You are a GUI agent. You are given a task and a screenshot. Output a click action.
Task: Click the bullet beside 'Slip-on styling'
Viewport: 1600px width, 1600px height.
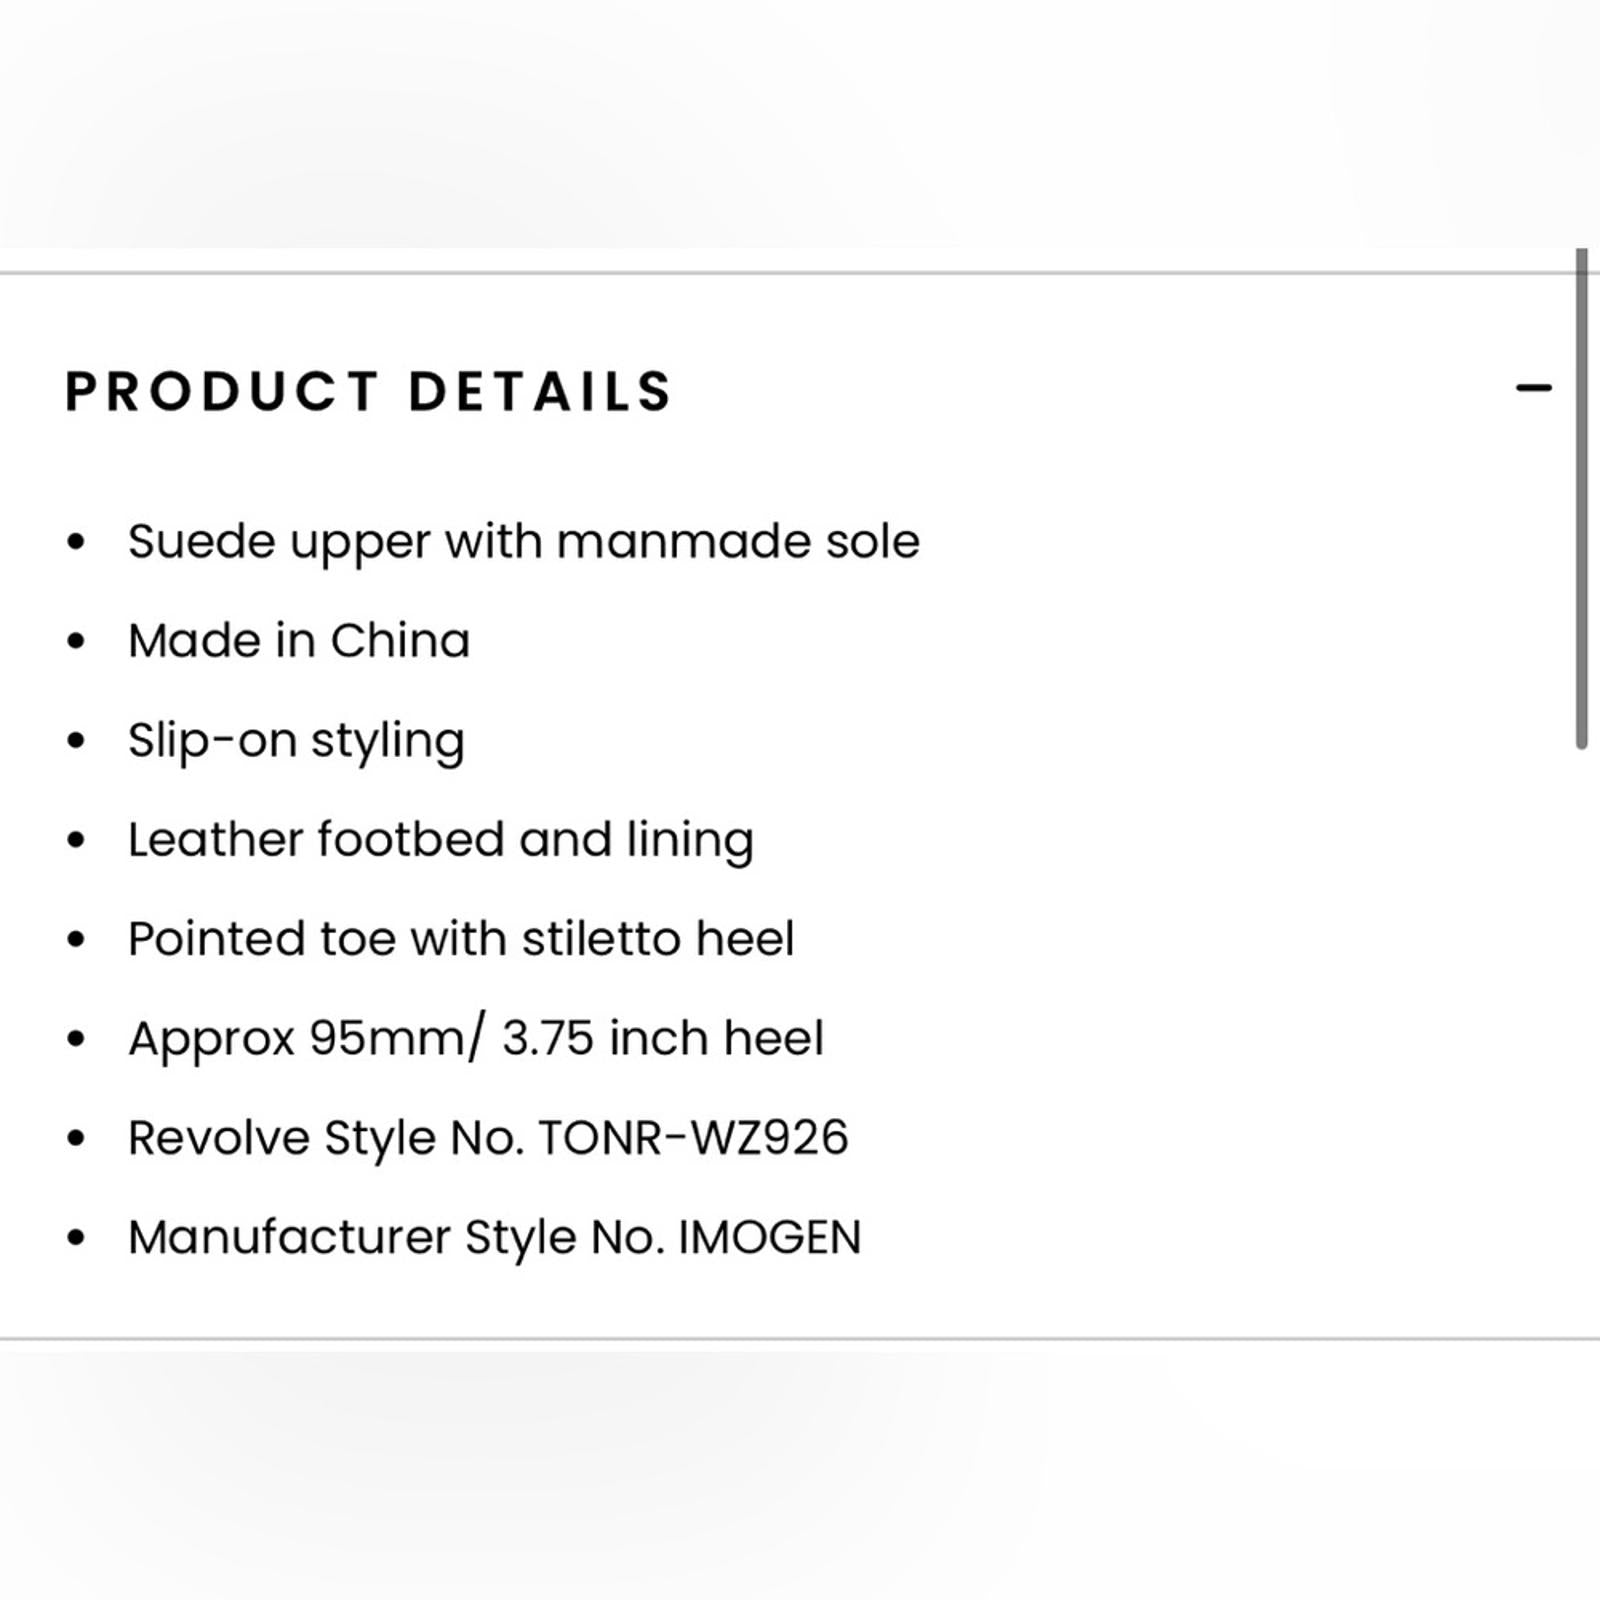pyautogui.click(x=76, y=741)
